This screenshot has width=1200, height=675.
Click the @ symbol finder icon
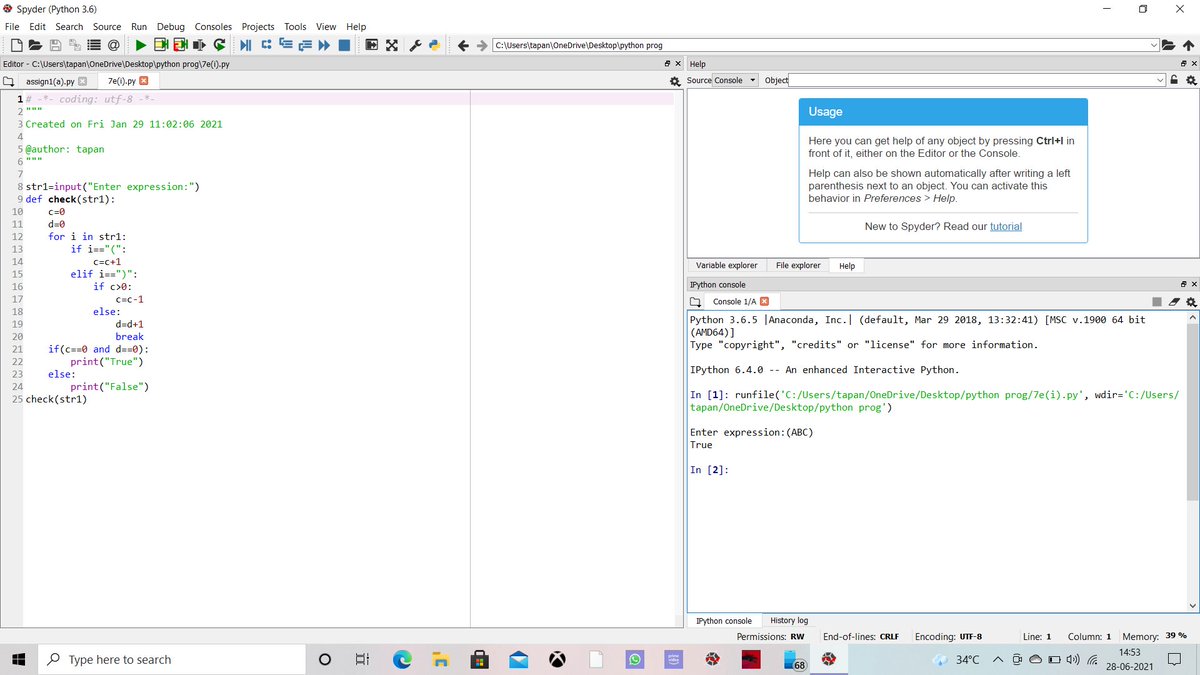click(x=114, y=45)
